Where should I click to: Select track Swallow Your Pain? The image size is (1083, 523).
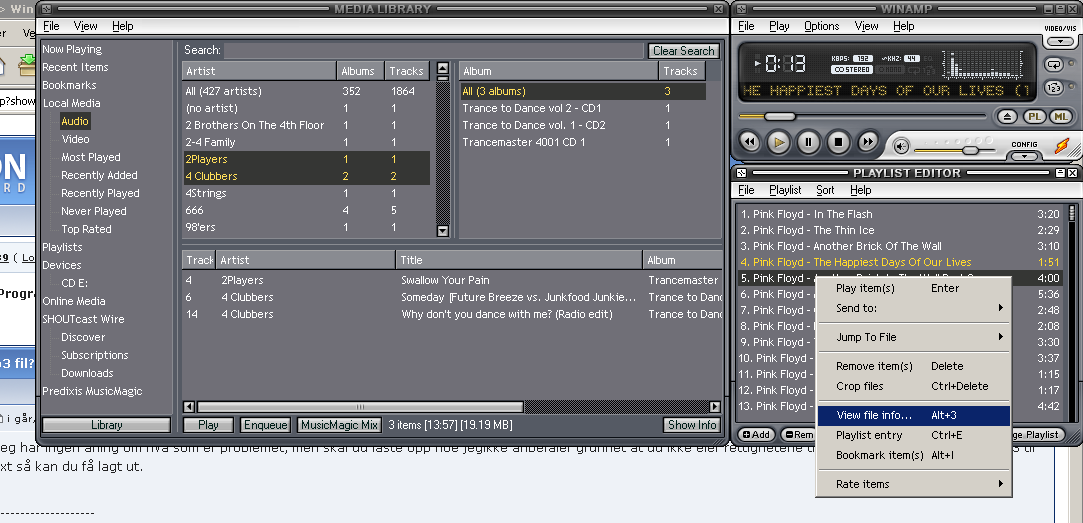coord(452,280)
